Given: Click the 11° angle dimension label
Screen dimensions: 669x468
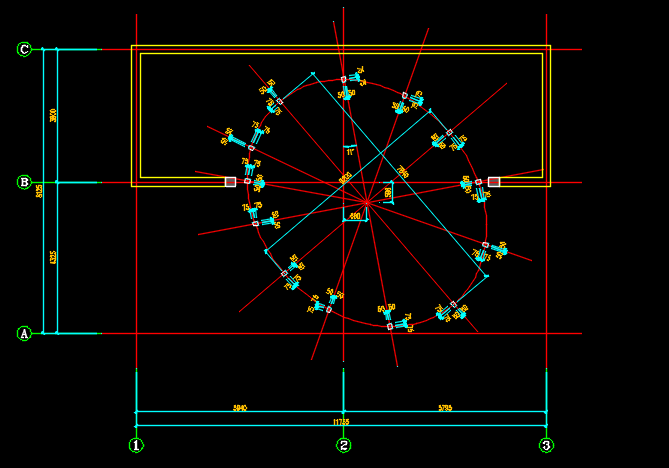Looking at the screenshot, I should point(350,152).
